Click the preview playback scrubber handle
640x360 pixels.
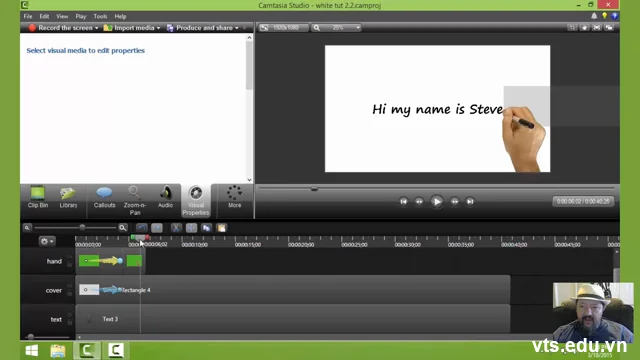314,189
